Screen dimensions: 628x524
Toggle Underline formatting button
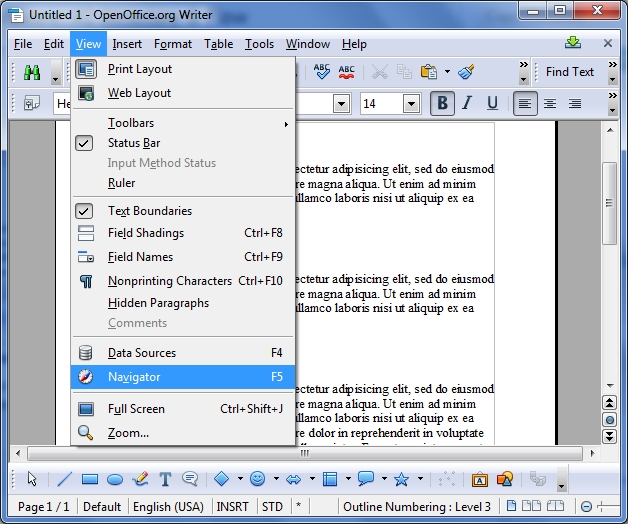coord(492,103)
